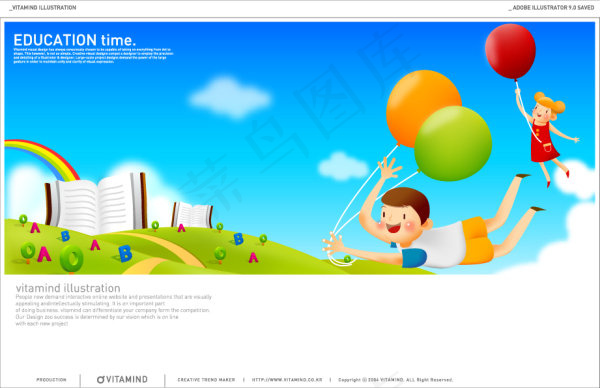Click the small open book
The height and width of the screenshot is (388, 600).
(192, 215)
